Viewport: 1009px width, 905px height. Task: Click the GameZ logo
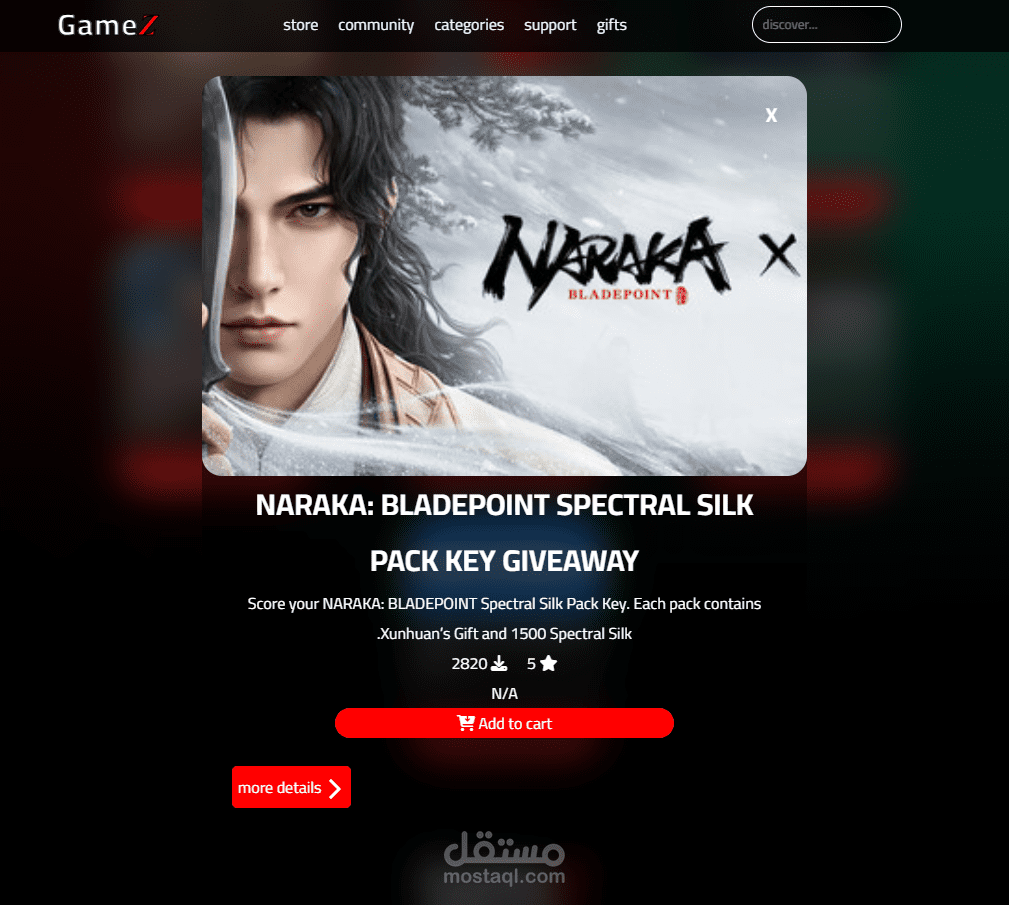[107, 25]
